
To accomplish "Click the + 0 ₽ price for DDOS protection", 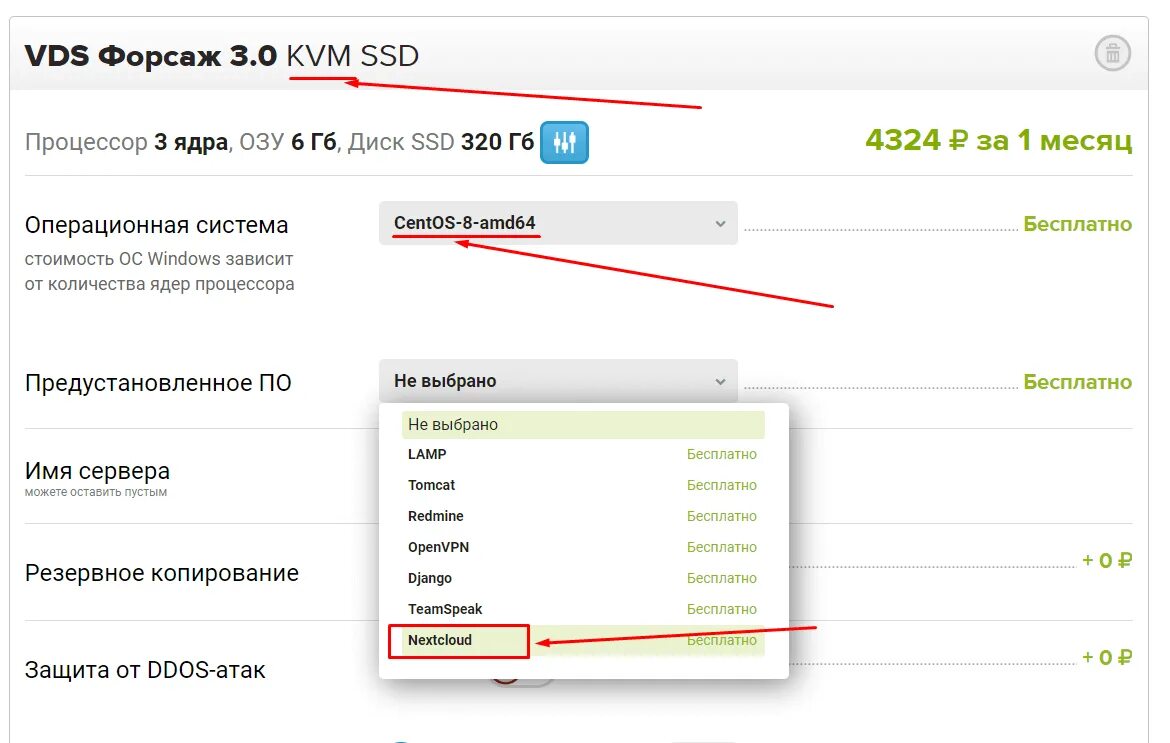I will click(x=1107, y=657).
